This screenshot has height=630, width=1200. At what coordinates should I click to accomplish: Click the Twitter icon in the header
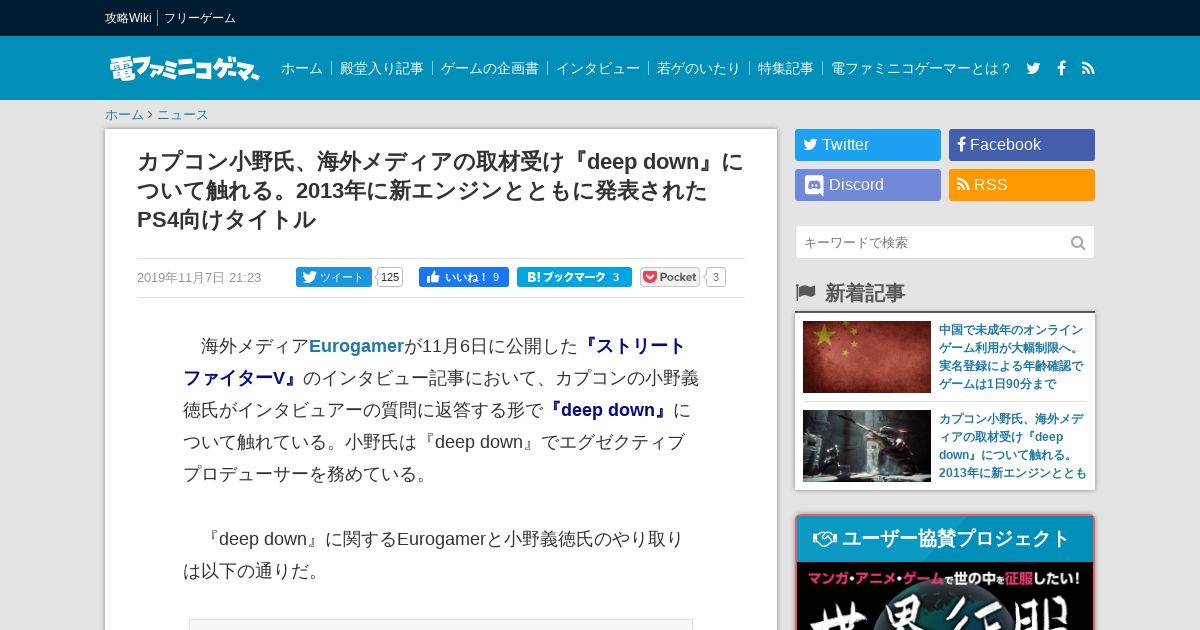(x=1033, y=68)
